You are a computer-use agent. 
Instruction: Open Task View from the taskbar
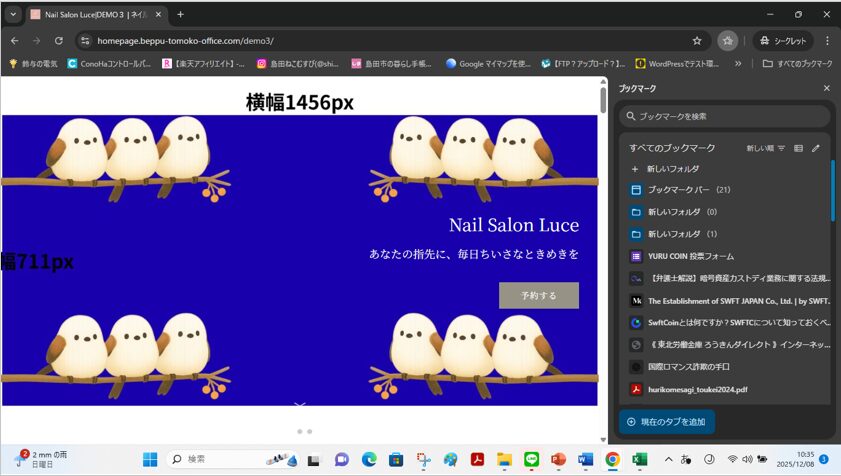[x=314, y=460]
